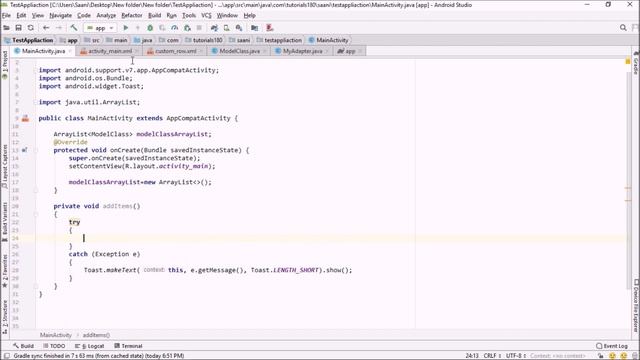Select the MainActivity breadcrumb item
The height and width of the screenshot is (360, 640).
tap(329, 40)
